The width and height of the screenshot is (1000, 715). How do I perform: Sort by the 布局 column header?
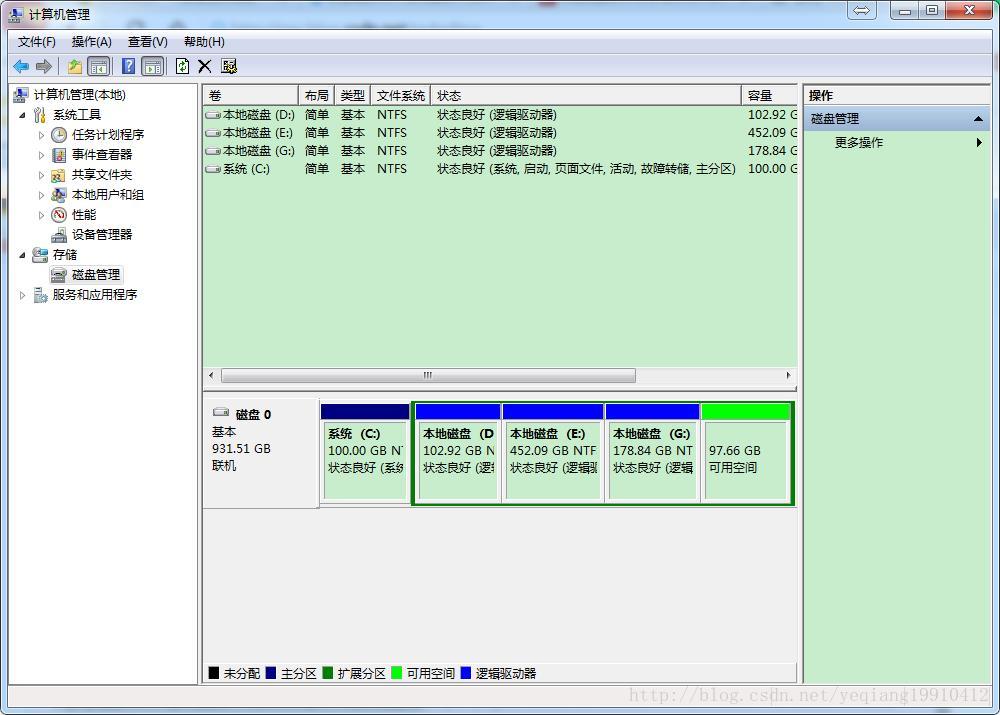coord(316,96)
